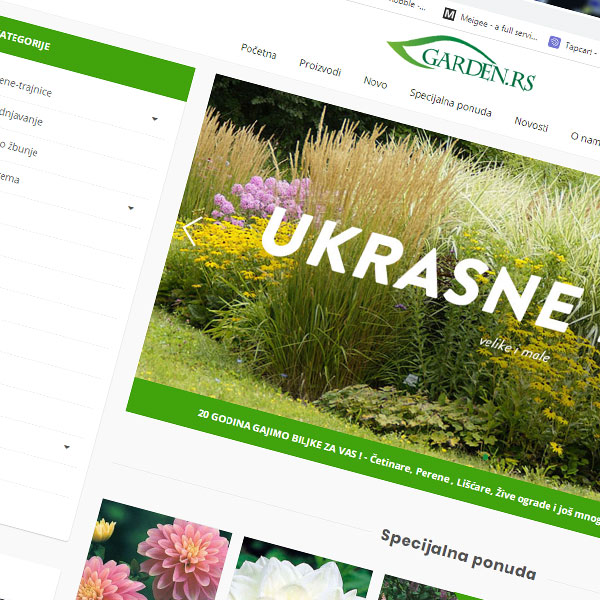Open the white dahlia product thumbnail
The height and width of the screenshot is (600, 600).
point(300,570)
